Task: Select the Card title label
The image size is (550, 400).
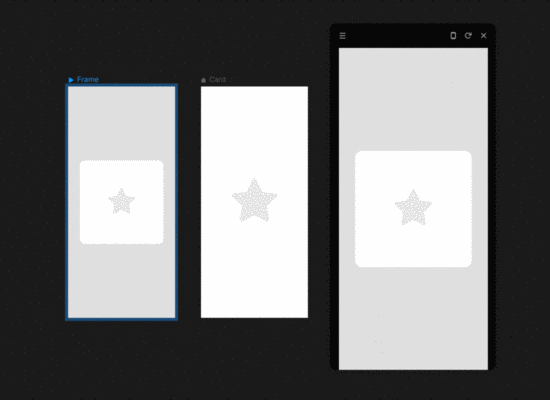Action: click(217, 80)
